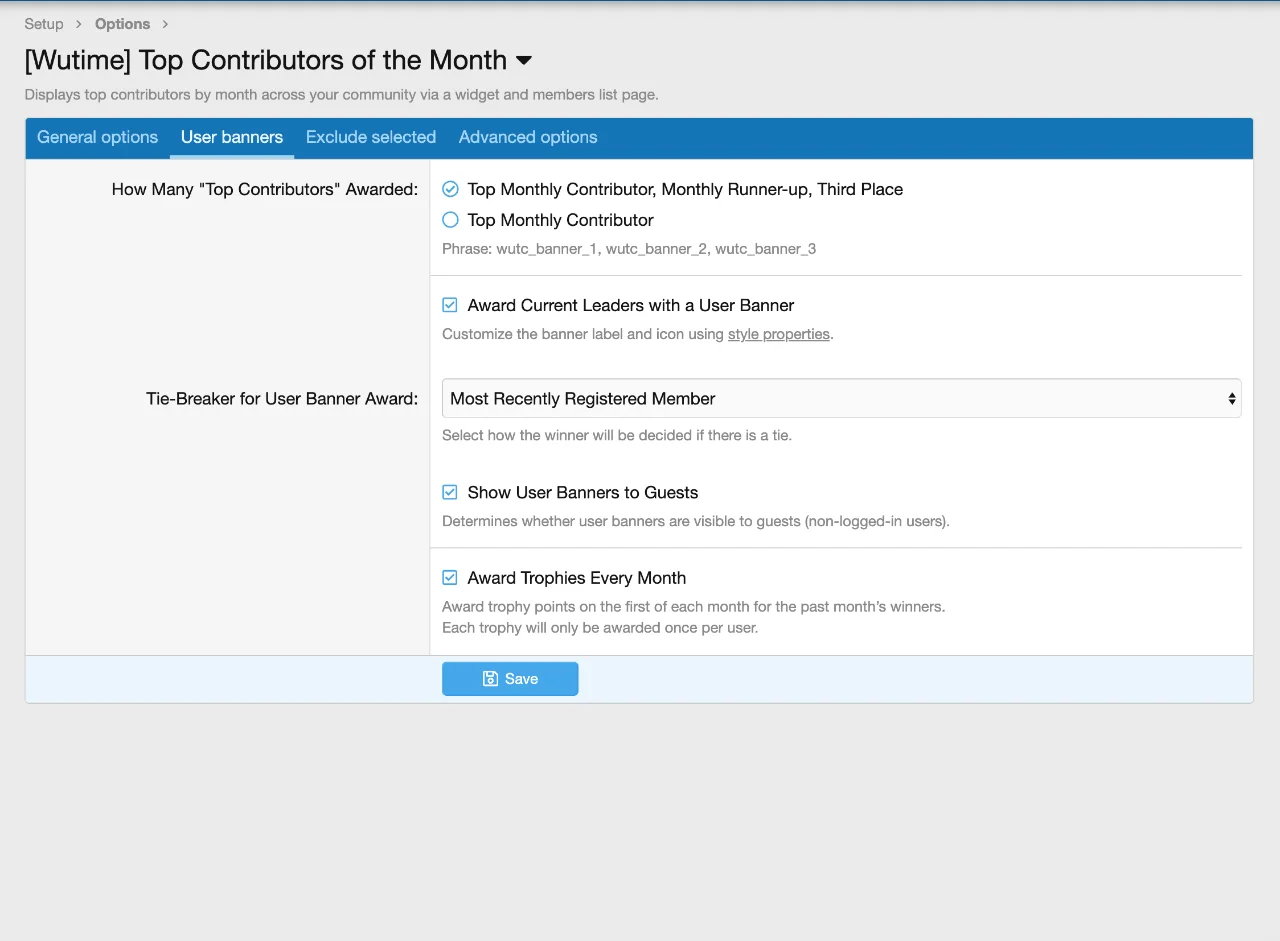Click the floppy disk icon on Save
Screen dimensions: 1280x941
pyautogui.click(x=490, y=679)
